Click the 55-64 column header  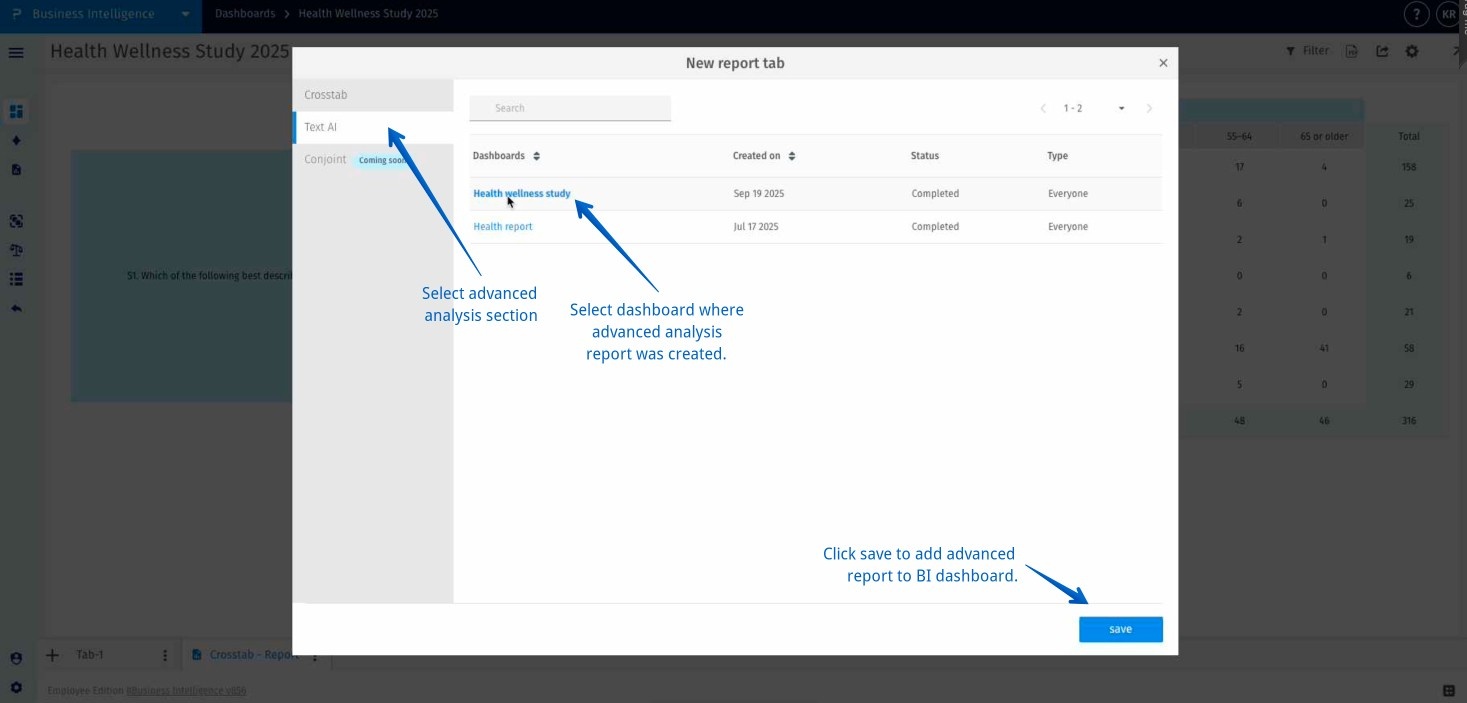[1240, 136]
